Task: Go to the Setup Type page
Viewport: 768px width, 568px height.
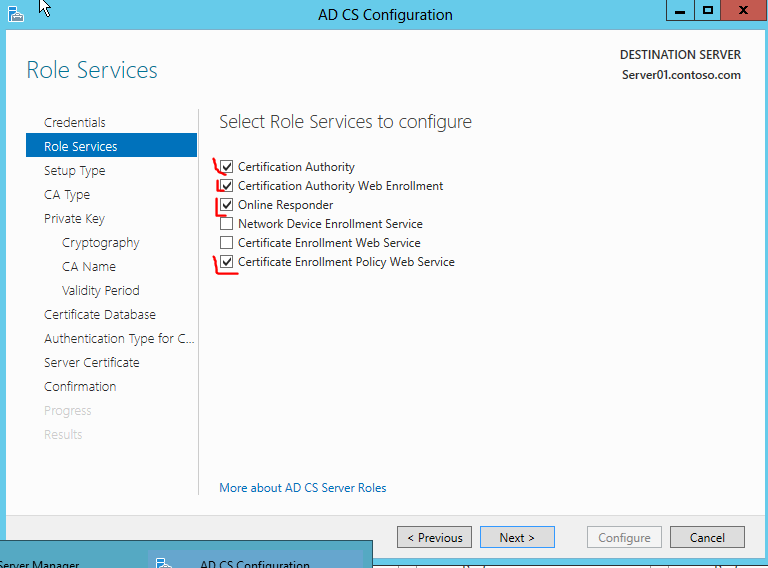Action: 75,171
